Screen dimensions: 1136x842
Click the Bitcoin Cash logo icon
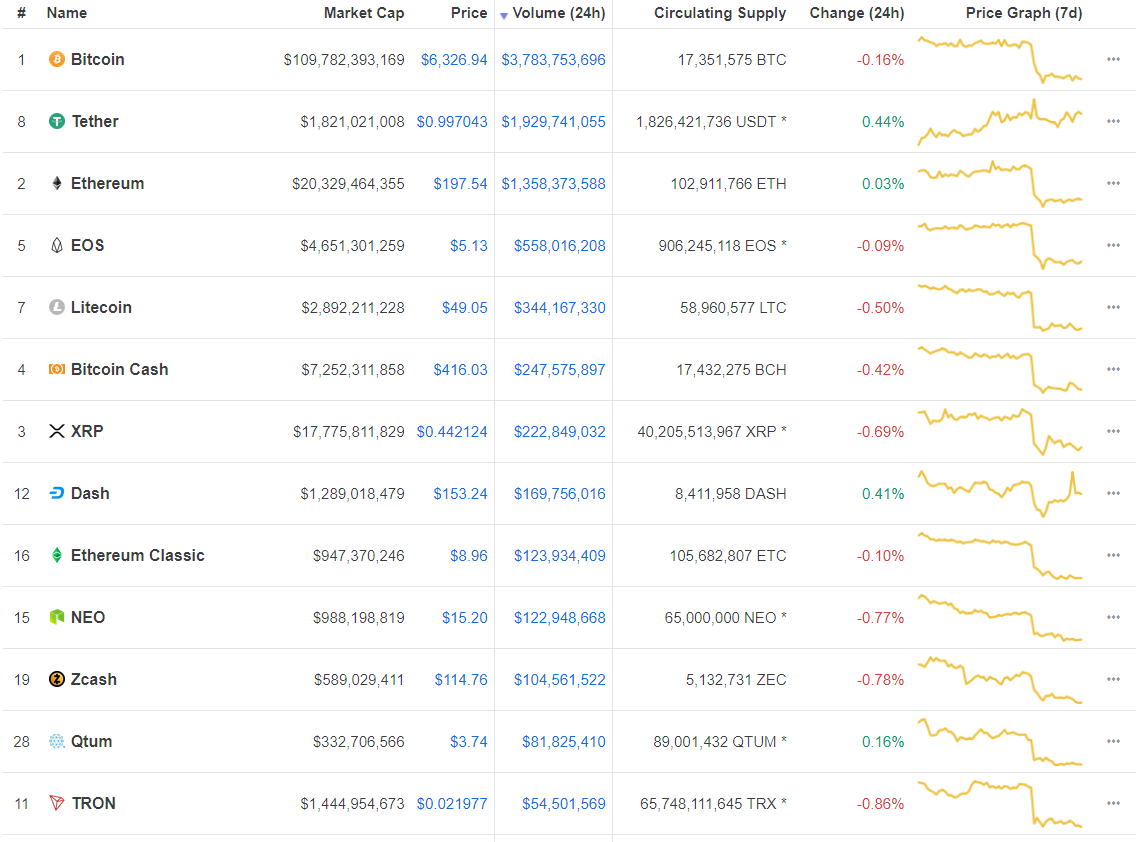tap(57, 370)
